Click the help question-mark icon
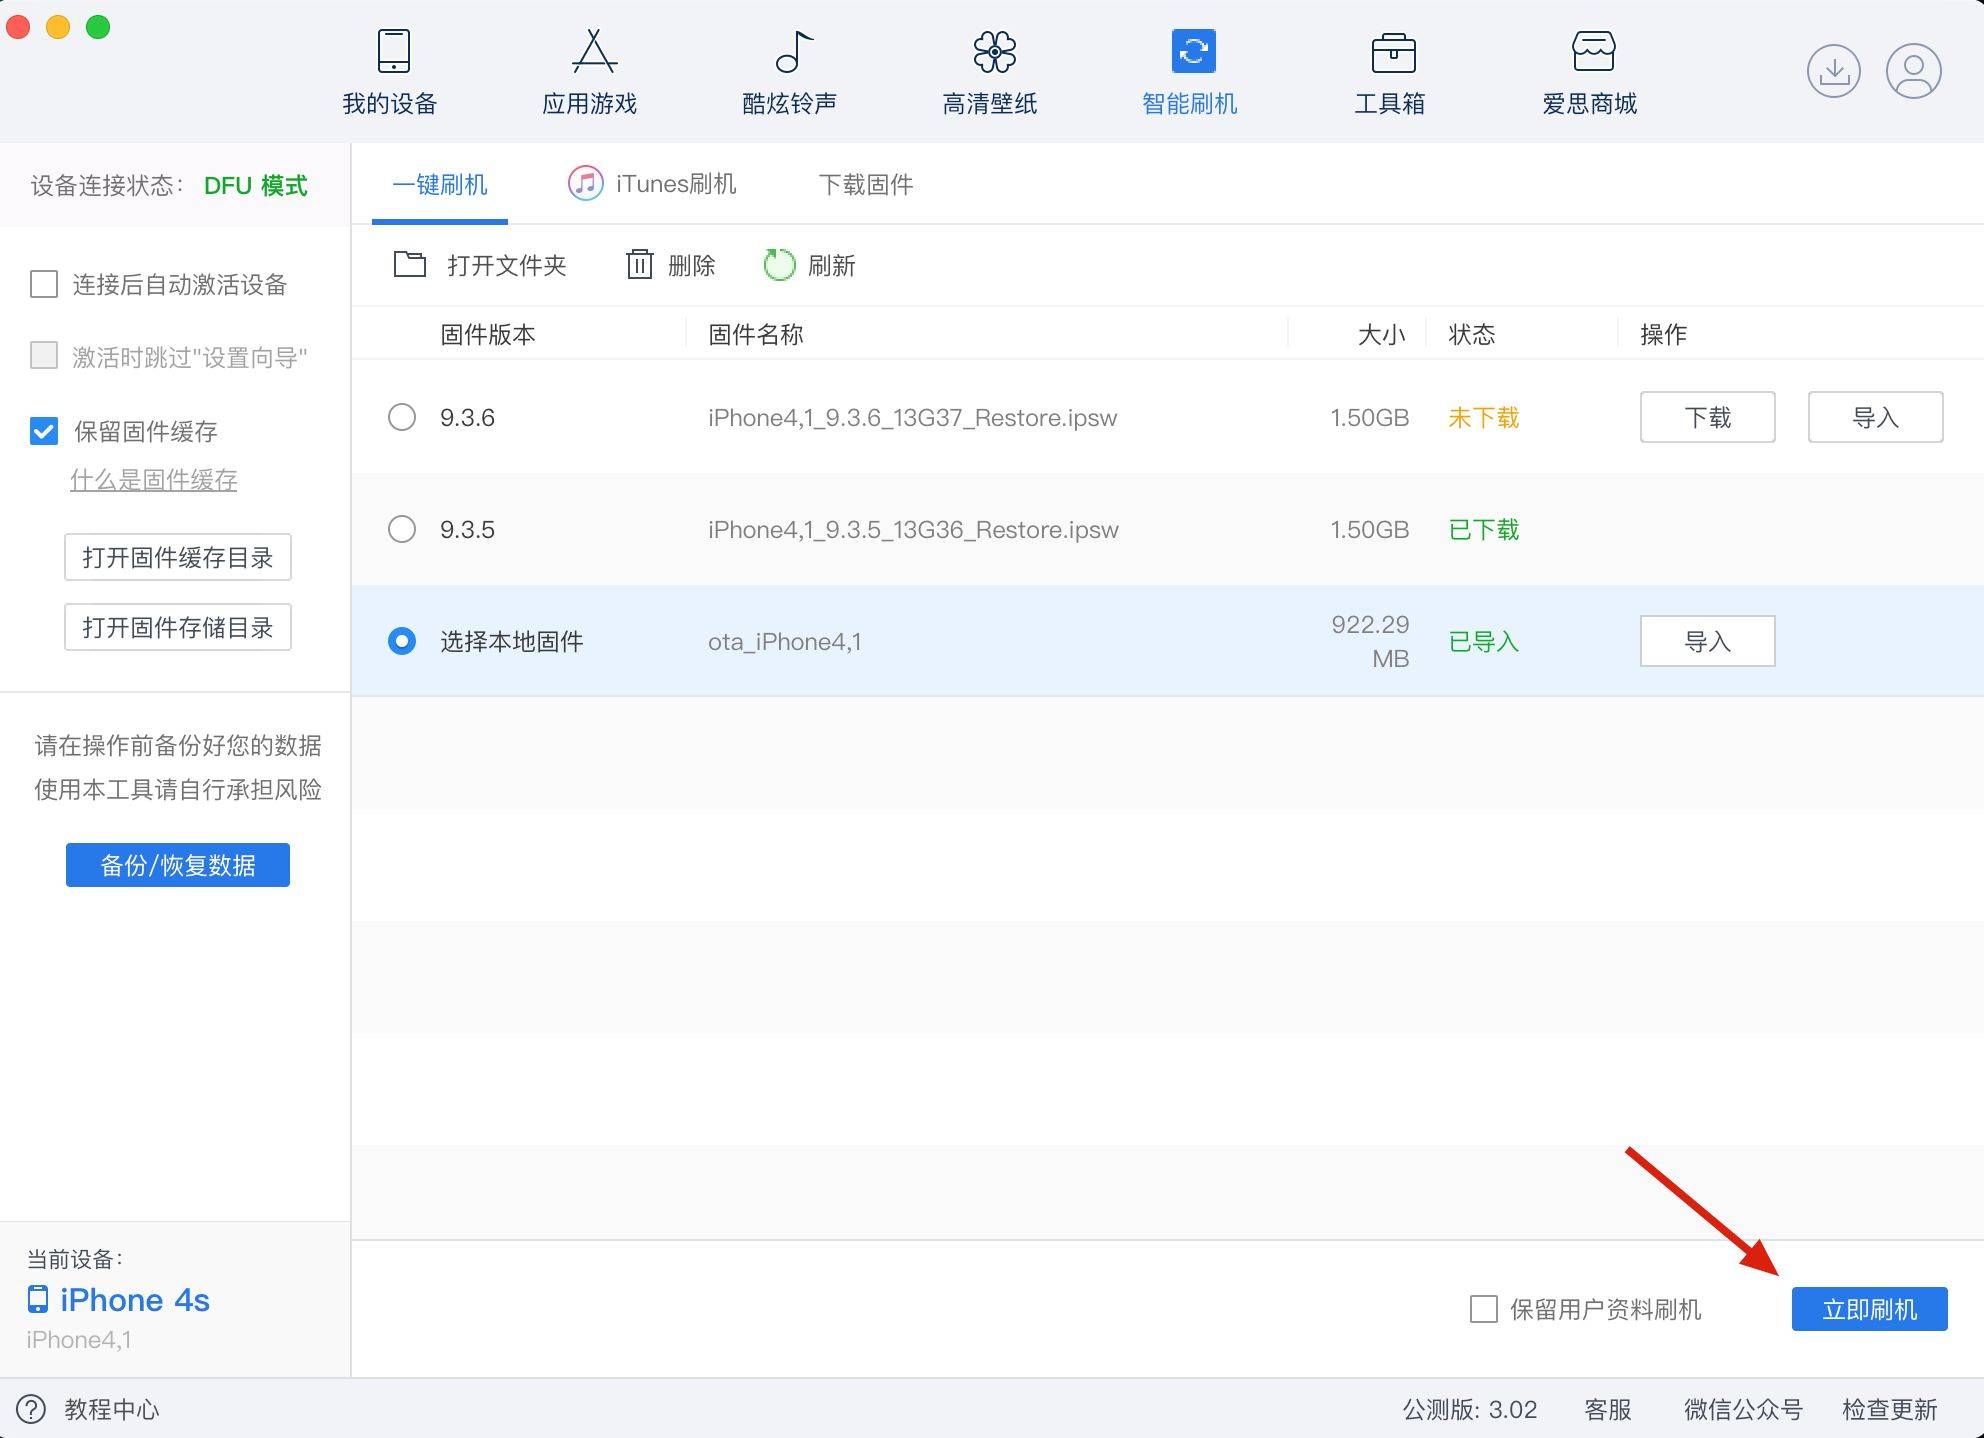 click(x=31, y=1409)
